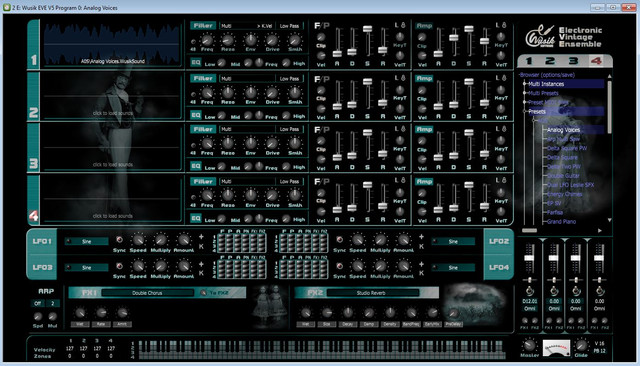
Task: Adjust the LFO1 Speed knob
Action: click(x=138, y=240)
